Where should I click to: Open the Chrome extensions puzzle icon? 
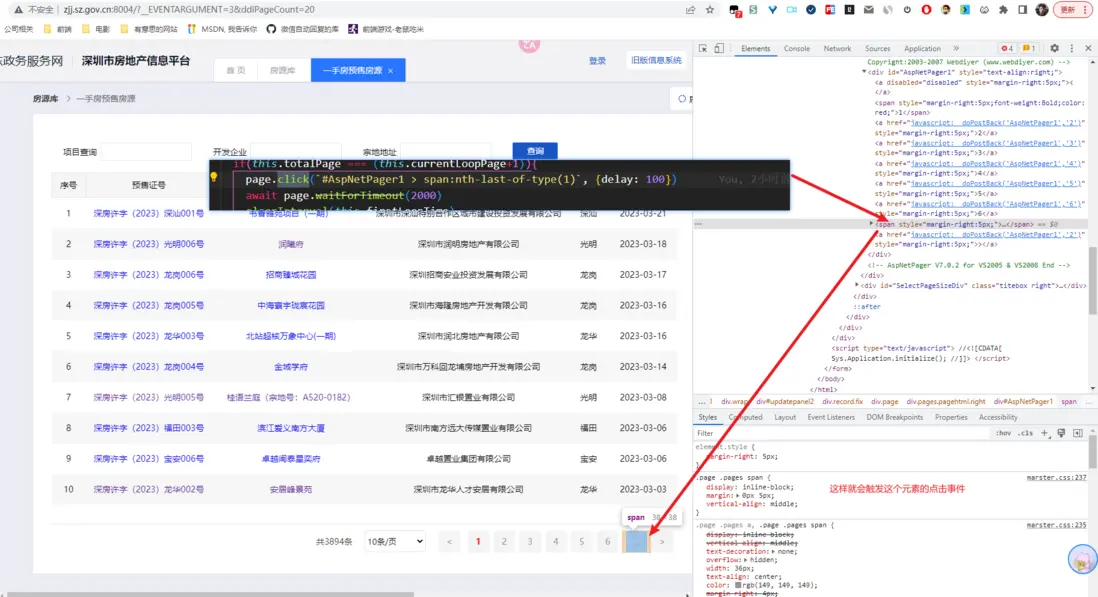(x=1003, y=10)
